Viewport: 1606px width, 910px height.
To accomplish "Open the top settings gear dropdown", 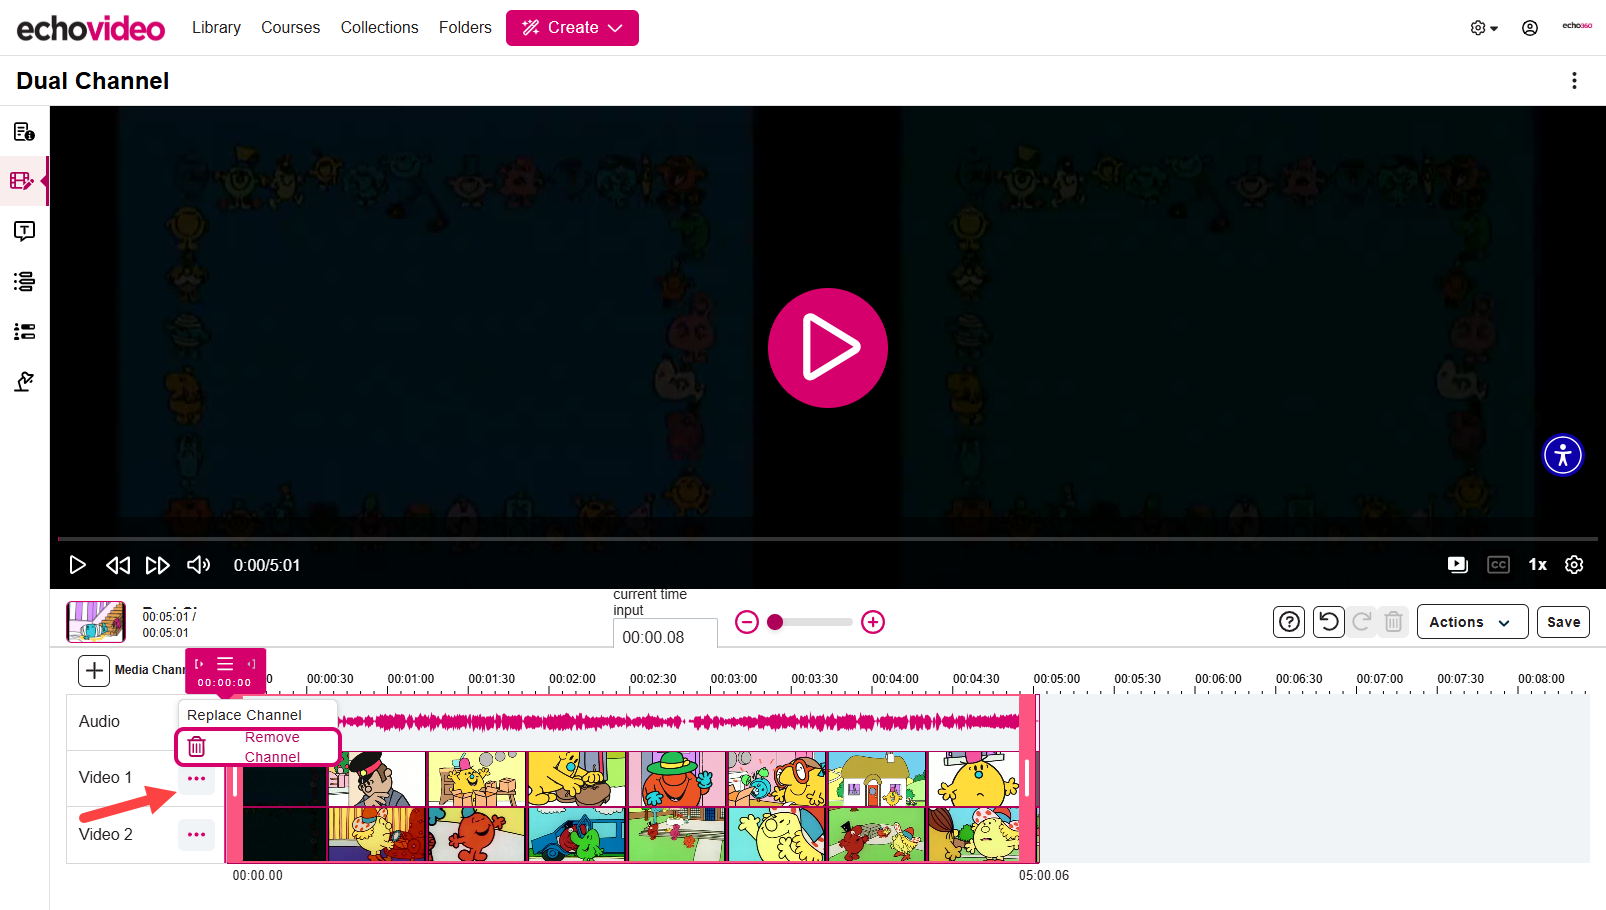I will pyautogui.click(x=1484, y=28).
